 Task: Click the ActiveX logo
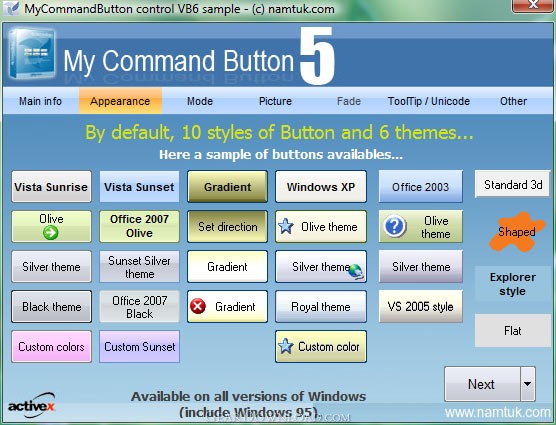tap(32, 405)
